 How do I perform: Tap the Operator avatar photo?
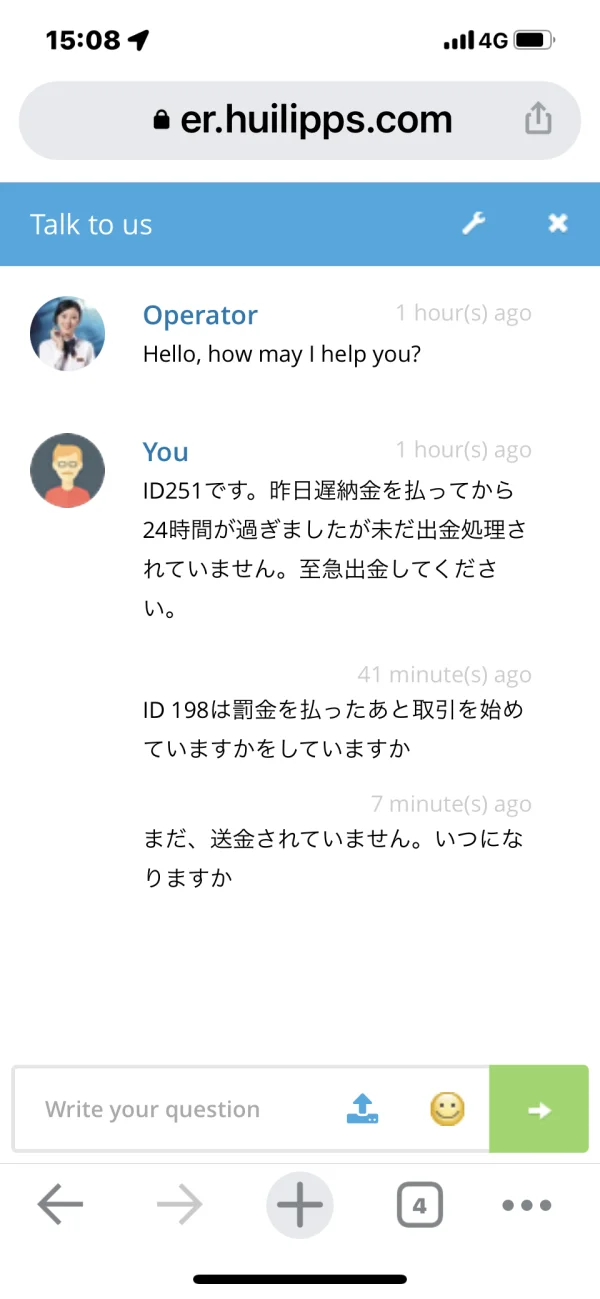(67, 334)
